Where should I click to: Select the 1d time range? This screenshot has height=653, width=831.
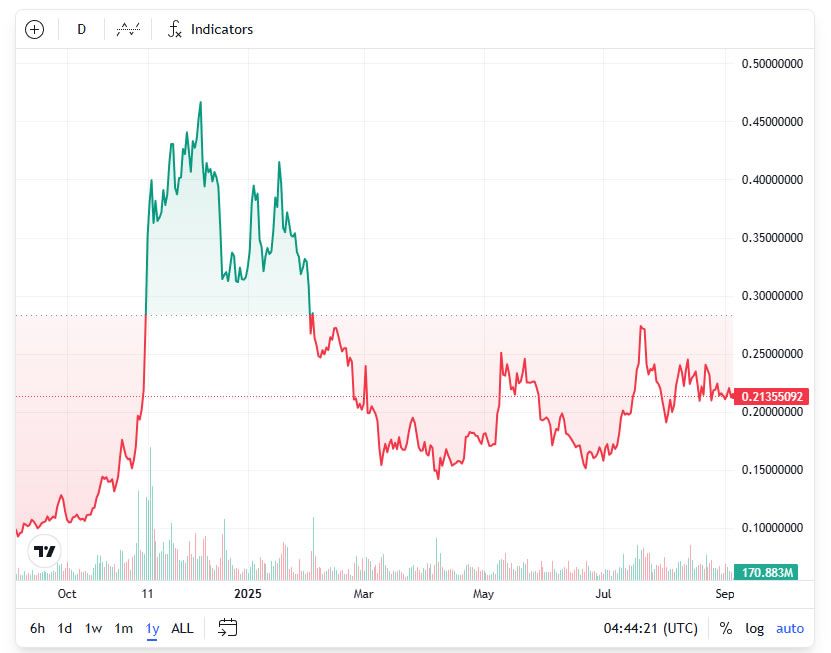tap(65, 628)
